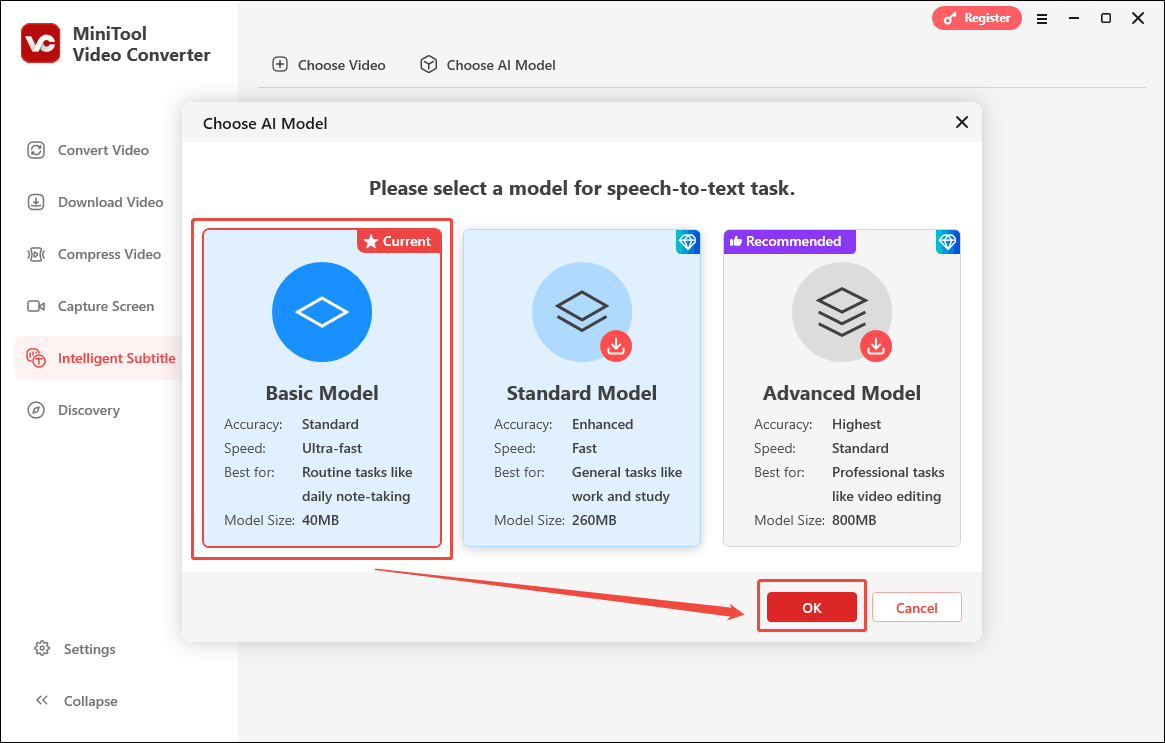1165x743 pixels.
Task: Collapse the left sidebar
Action: tap(76, 701)
